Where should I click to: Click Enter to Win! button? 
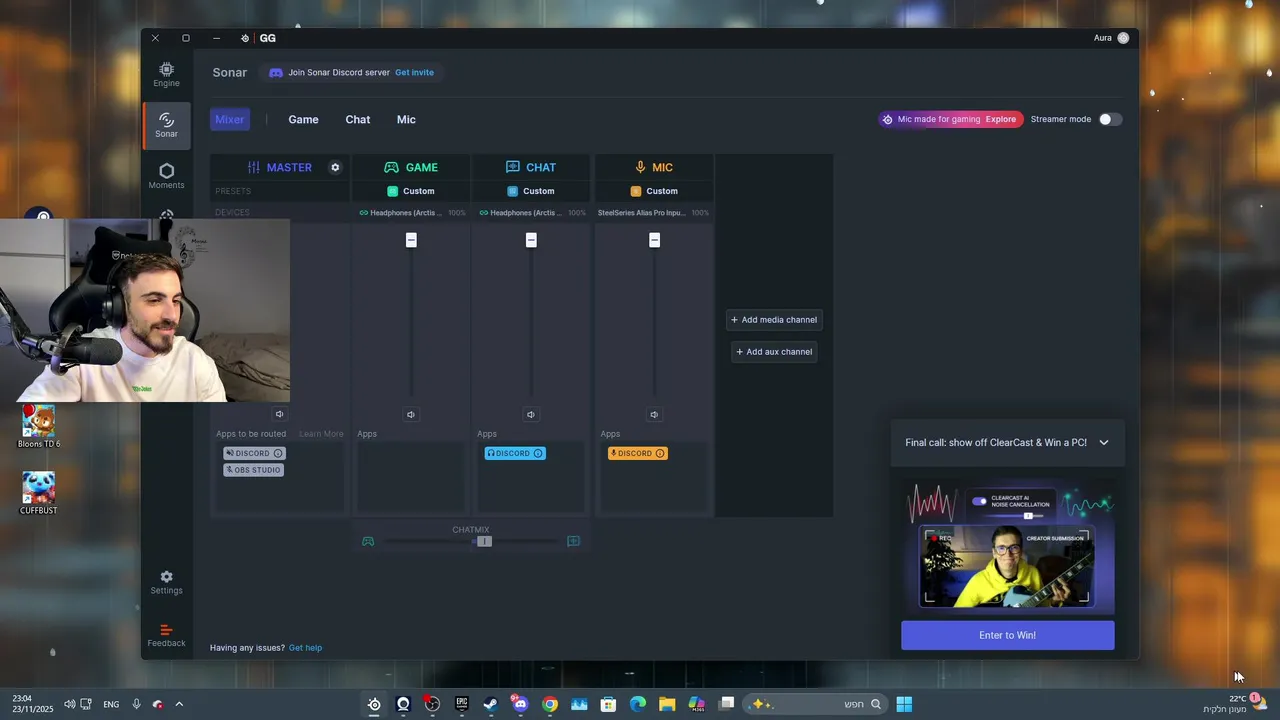coord(1007,635)
